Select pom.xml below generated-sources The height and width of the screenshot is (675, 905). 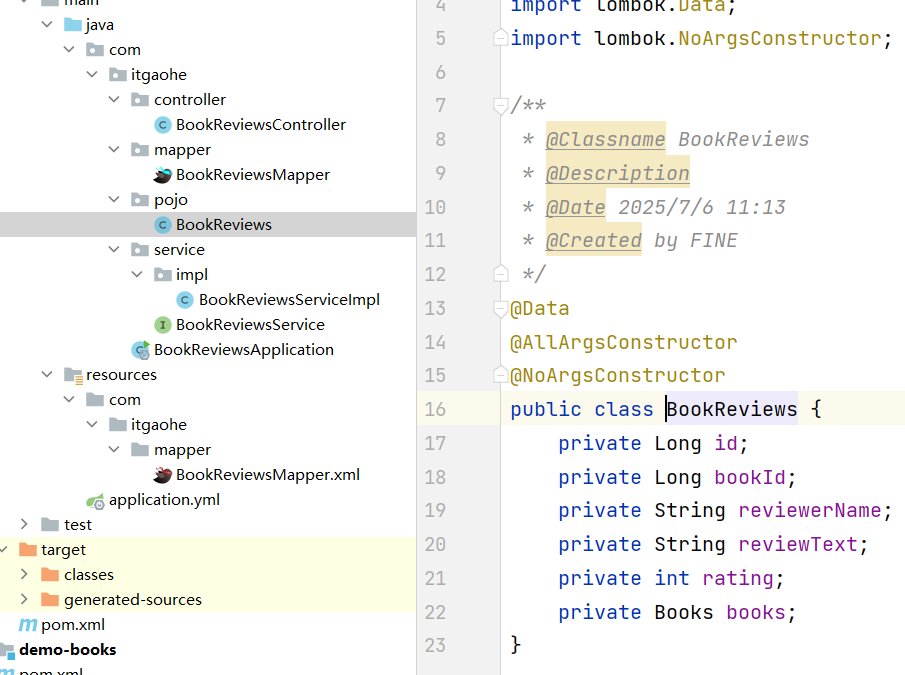[x=73, y=625]
